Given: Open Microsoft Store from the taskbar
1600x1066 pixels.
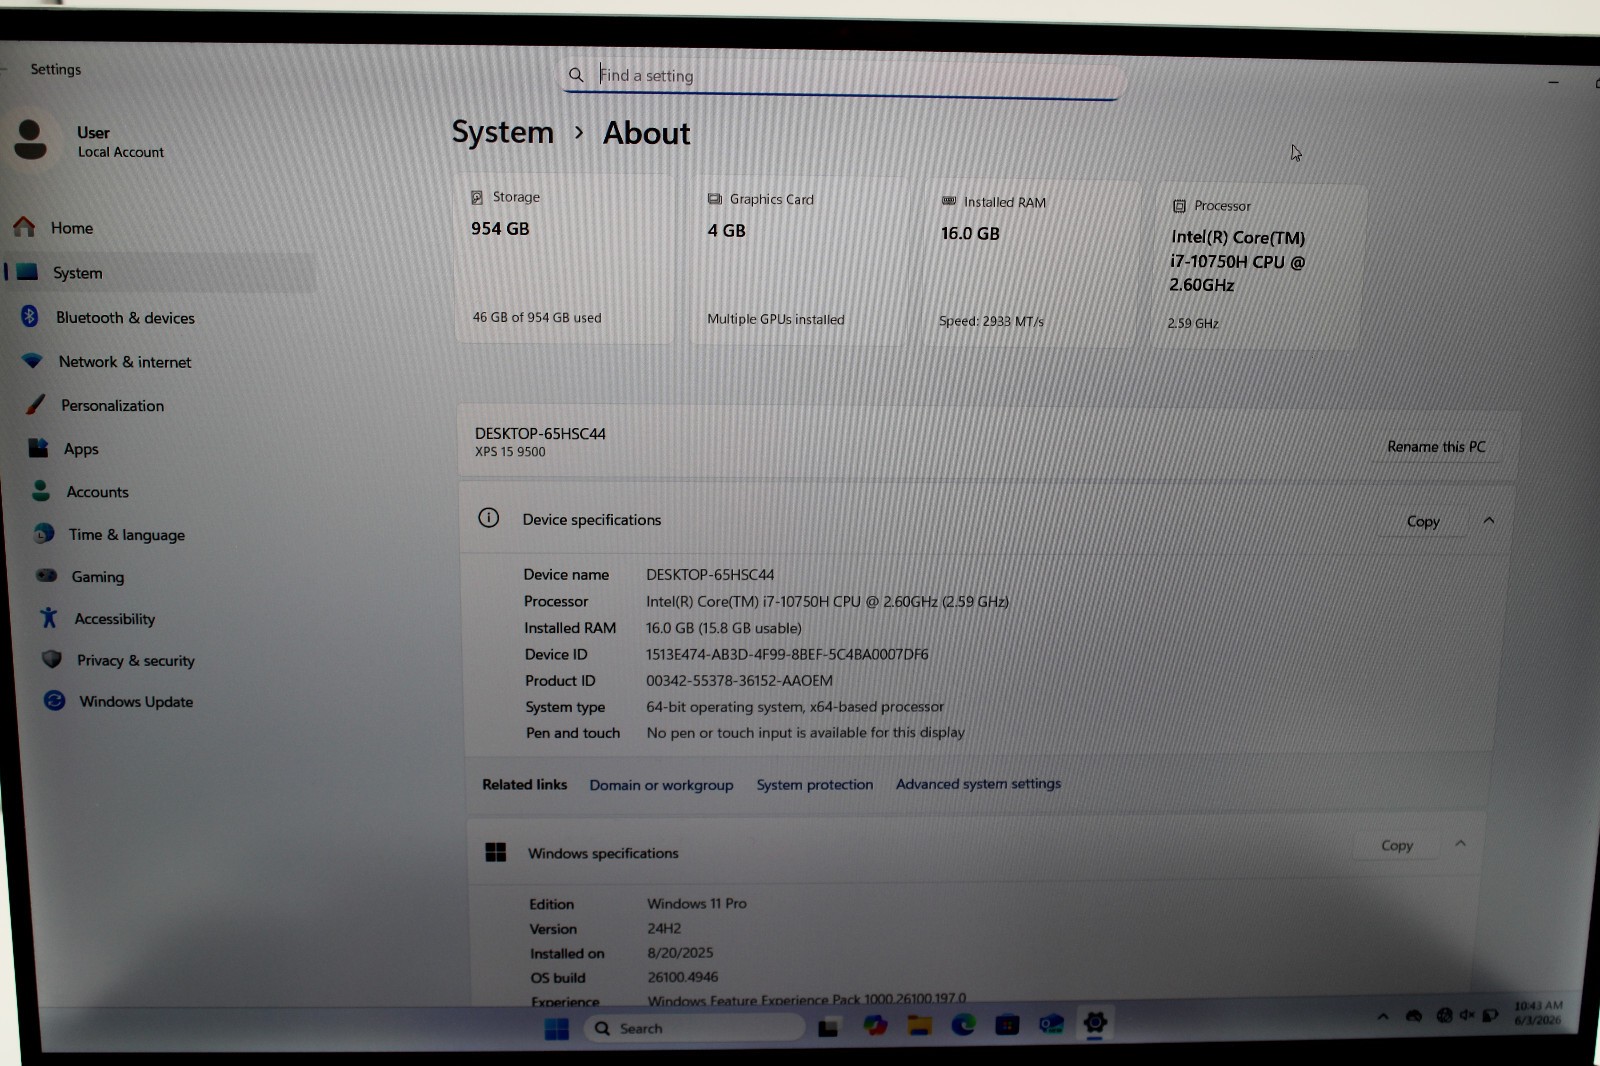Looking at the screenshot, I should tap(1007, 1024).
